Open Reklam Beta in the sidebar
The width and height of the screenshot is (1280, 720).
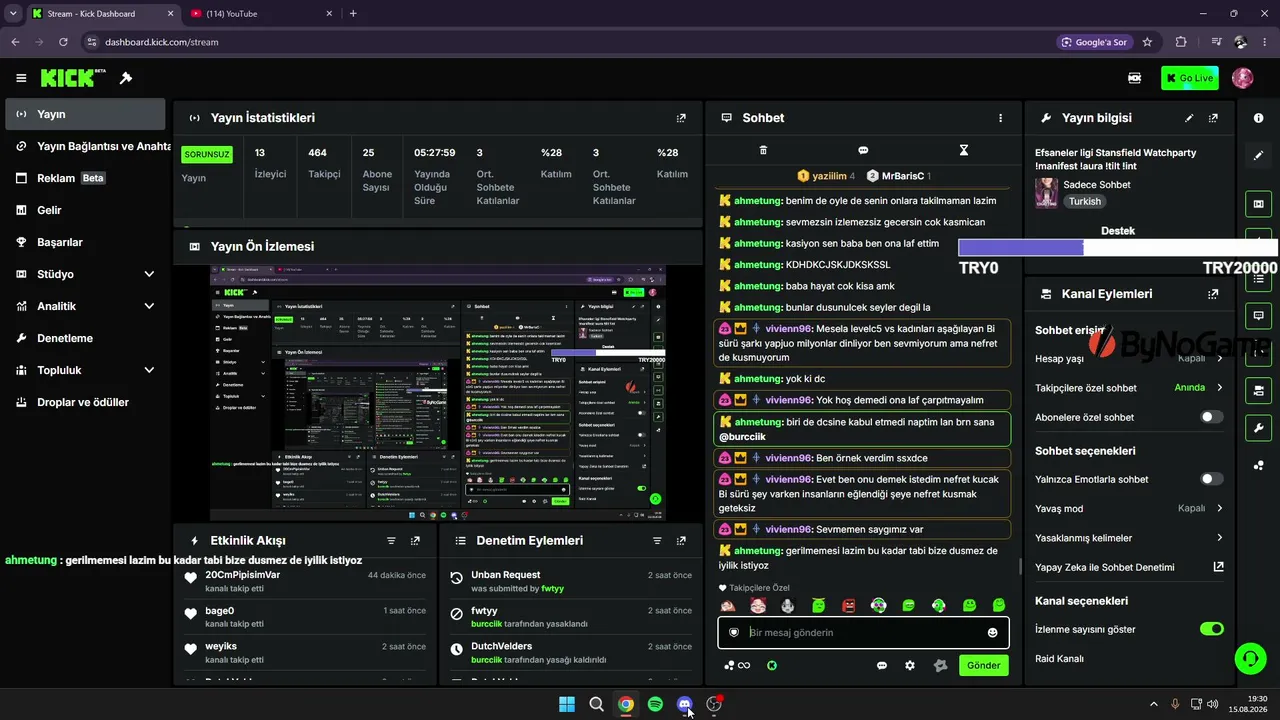click(x=85, y=178)
